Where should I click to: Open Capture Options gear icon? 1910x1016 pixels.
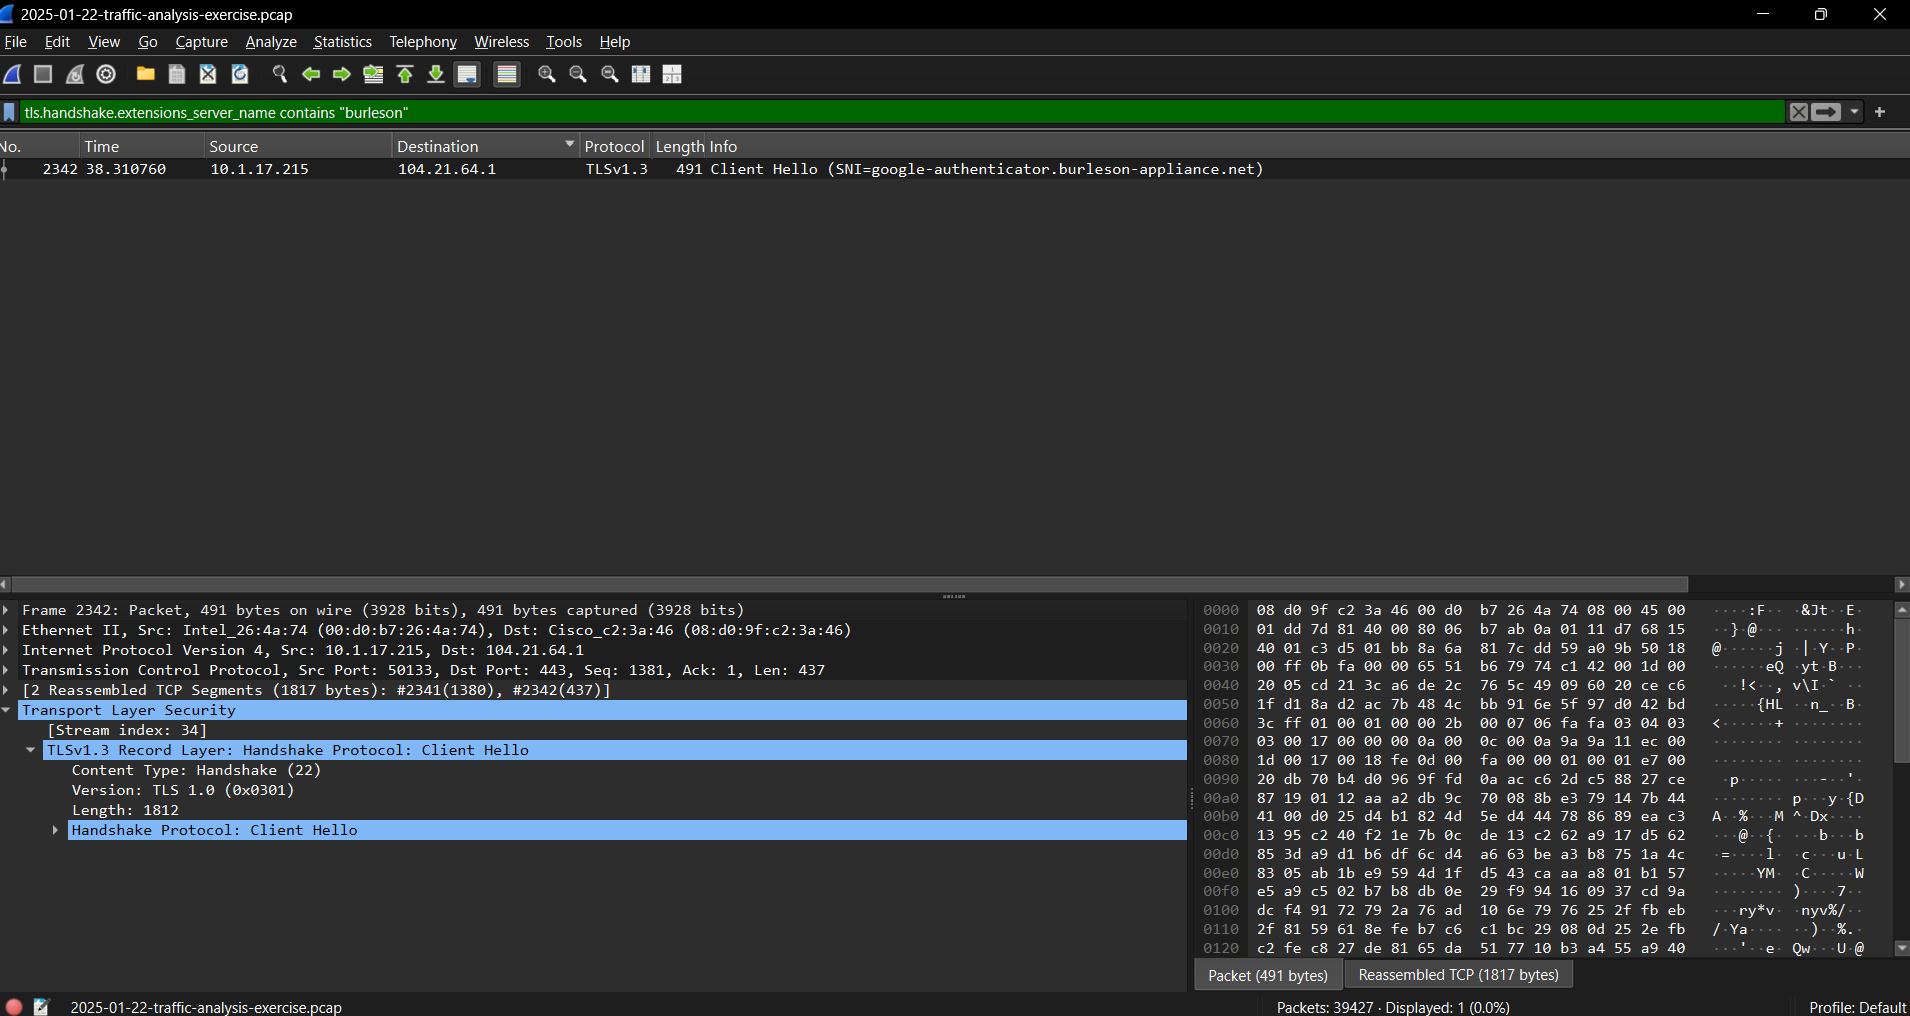pos(106,74)
